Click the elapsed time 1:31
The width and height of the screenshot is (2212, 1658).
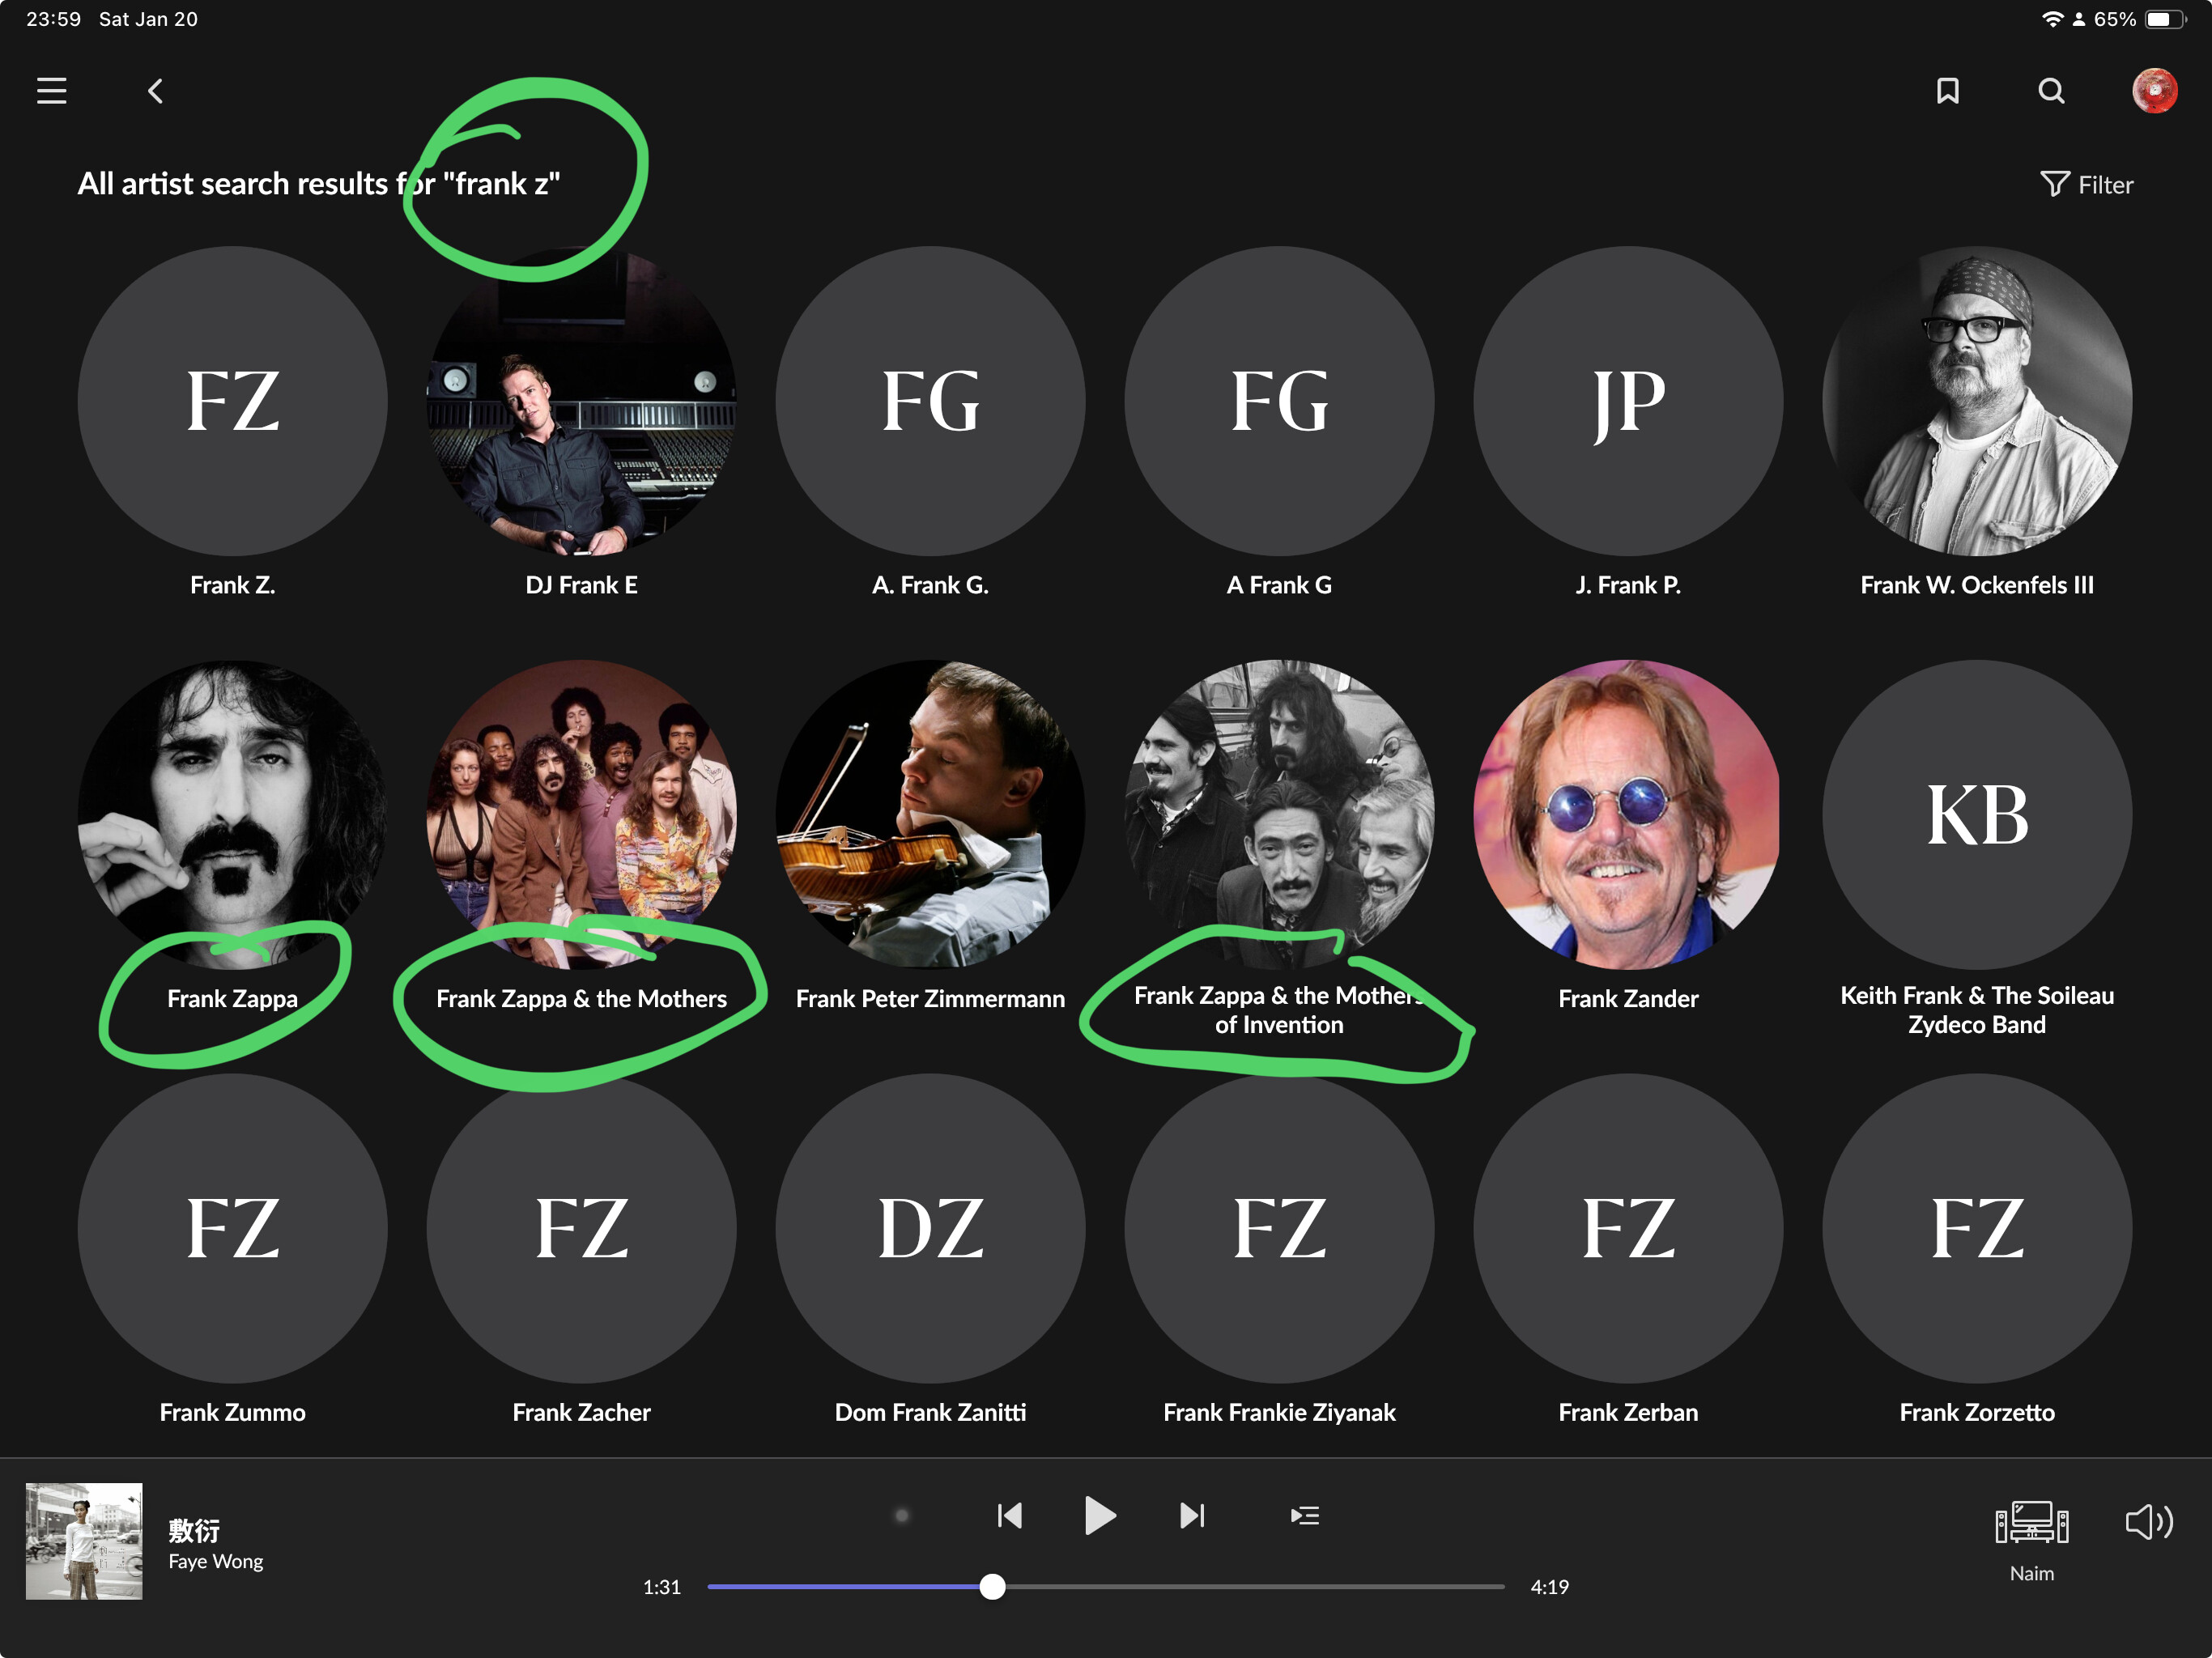point(661,1587)
